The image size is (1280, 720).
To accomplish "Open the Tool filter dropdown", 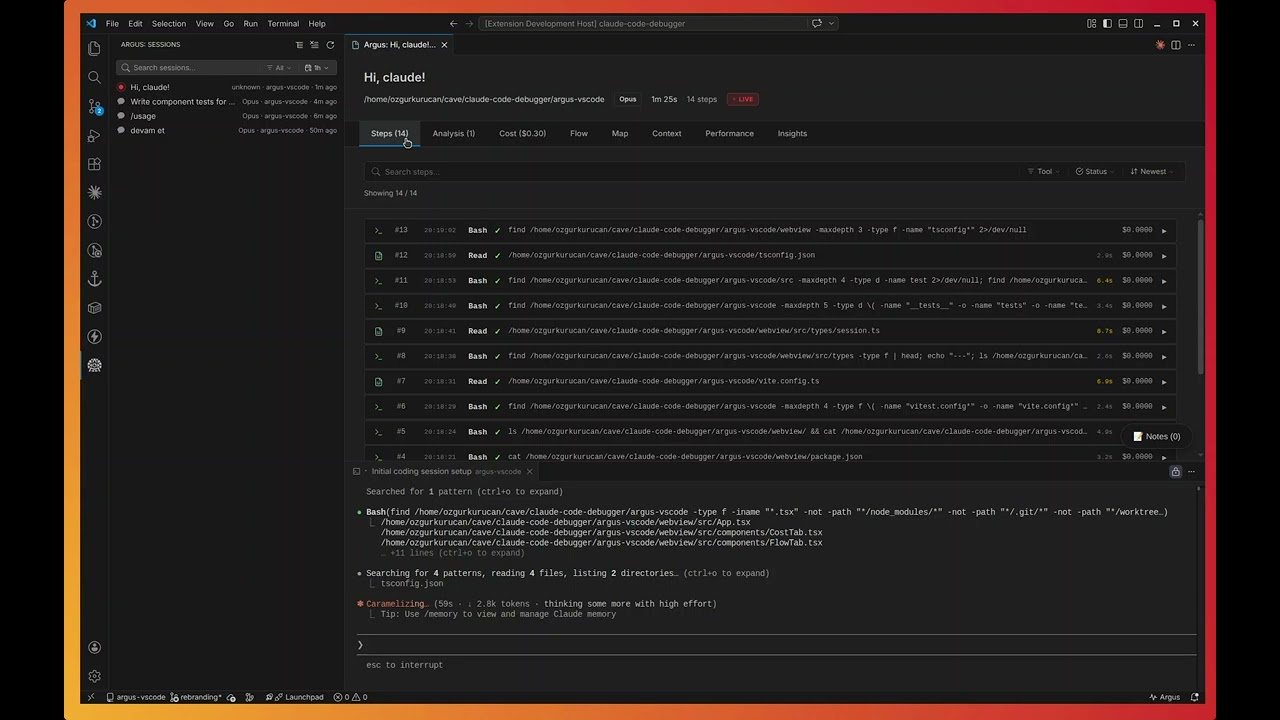I will click(x=1043, y=172).
